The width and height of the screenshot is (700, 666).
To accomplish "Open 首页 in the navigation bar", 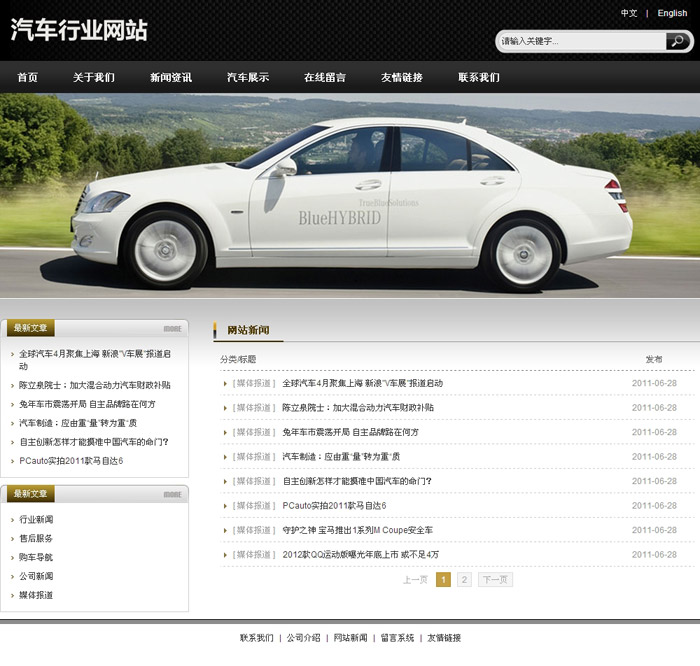I will (x=28, y=77).
